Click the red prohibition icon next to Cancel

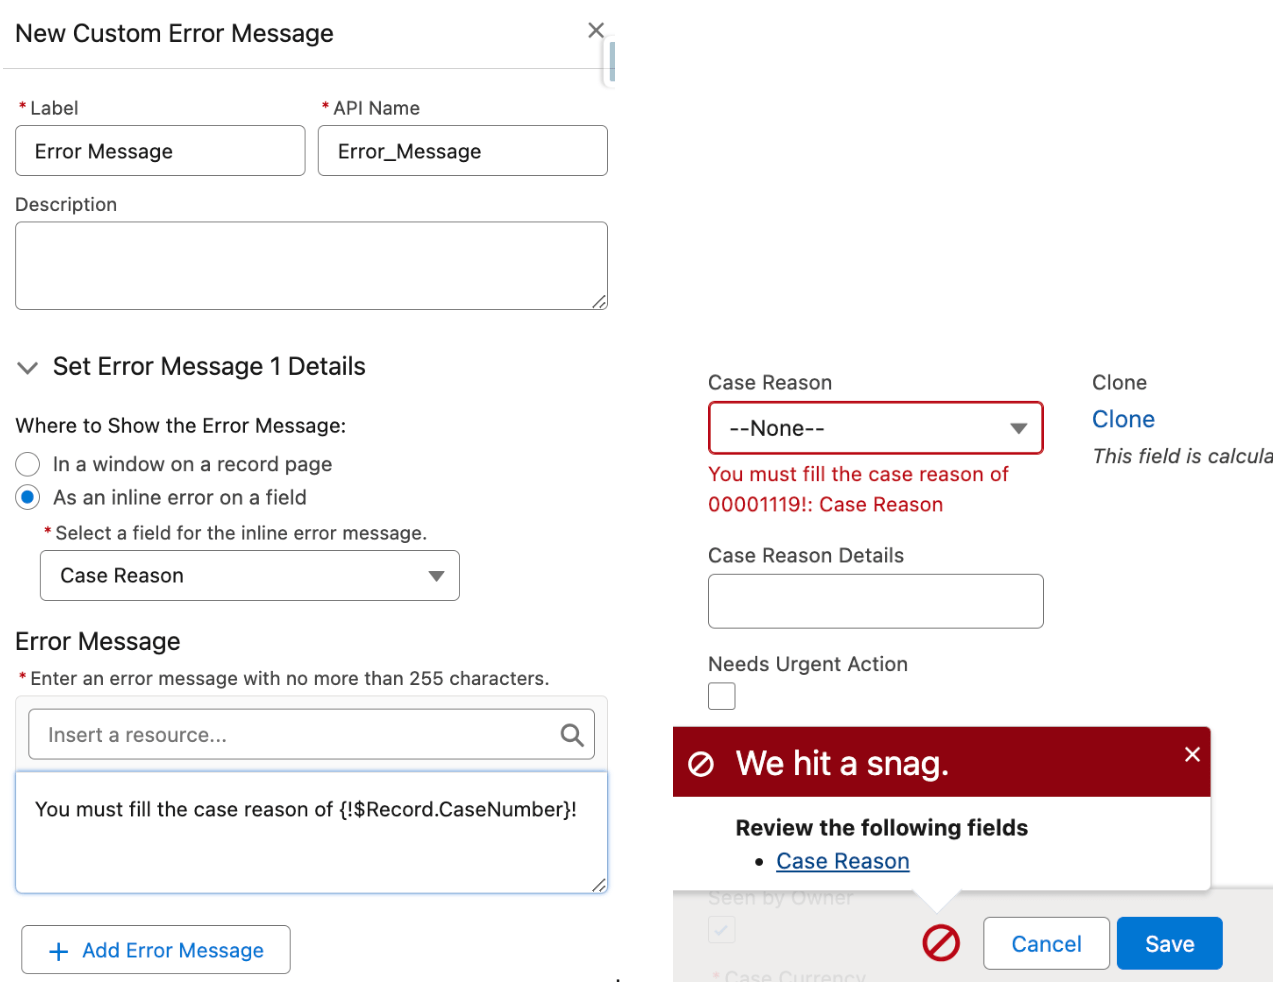click(940, 942)
